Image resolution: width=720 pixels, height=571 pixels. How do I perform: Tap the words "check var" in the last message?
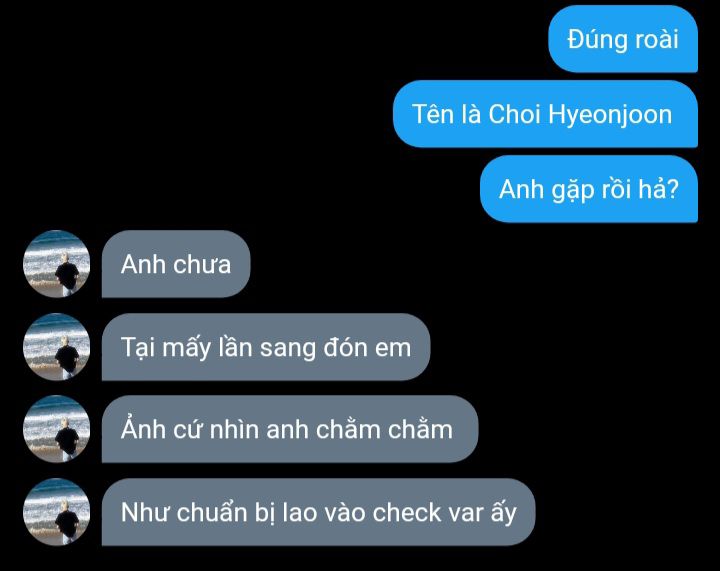(428, 512)
